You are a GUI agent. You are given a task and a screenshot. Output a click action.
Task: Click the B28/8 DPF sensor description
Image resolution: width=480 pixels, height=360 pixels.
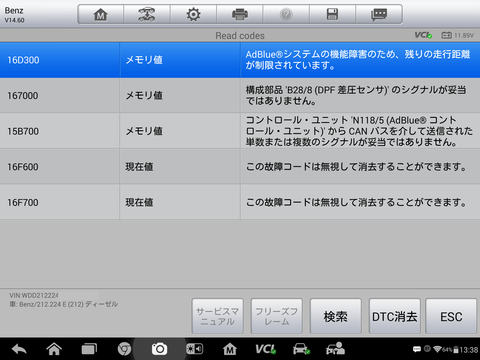point(356,95)
